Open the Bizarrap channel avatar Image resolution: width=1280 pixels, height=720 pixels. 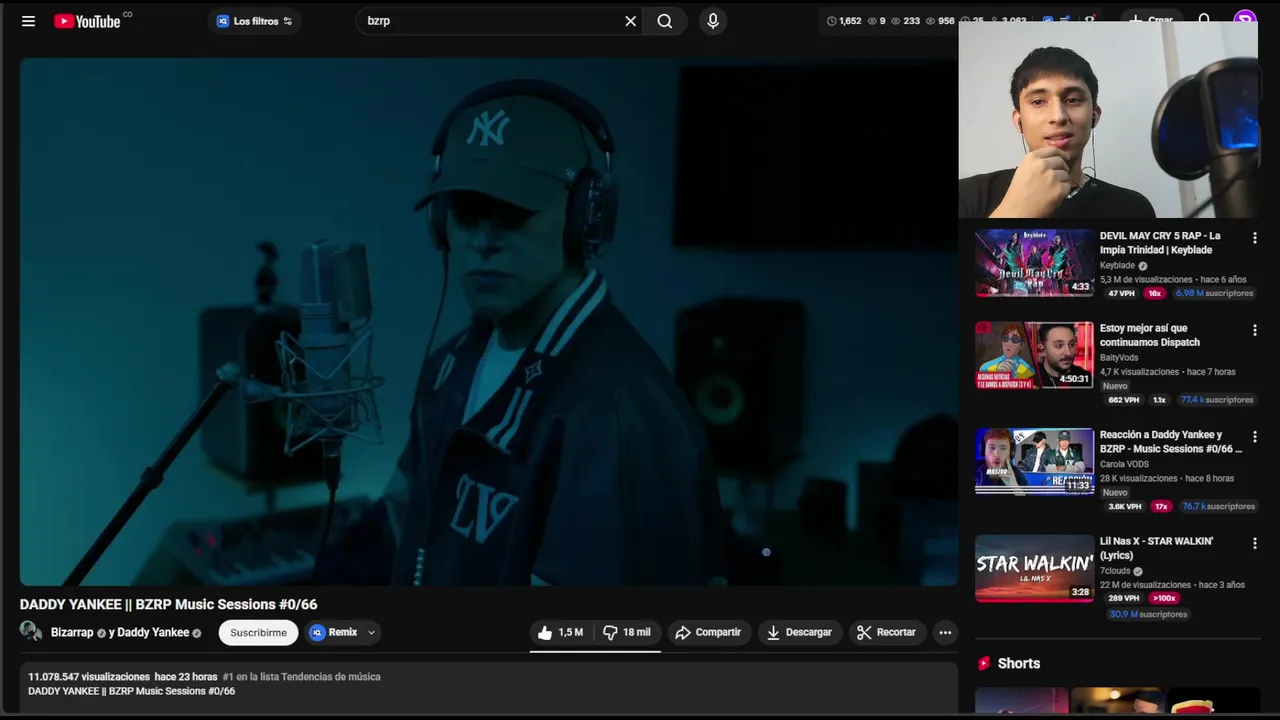(x=31, y=631)
